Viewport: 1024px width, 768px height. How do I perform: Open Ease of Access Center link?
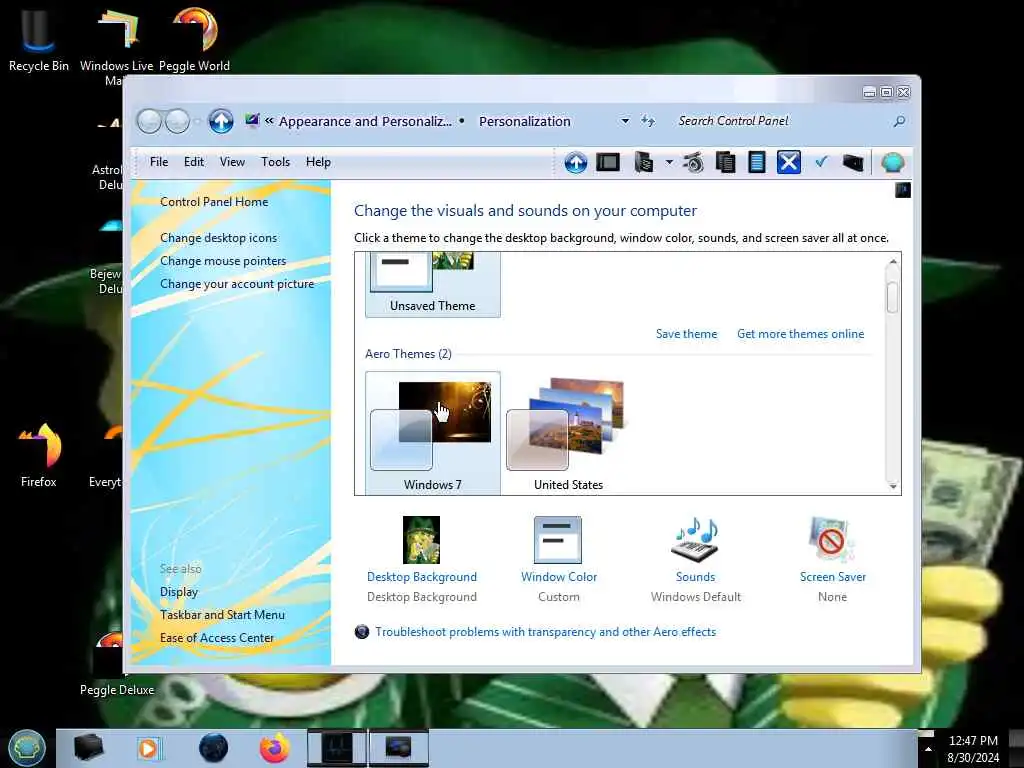217,637
